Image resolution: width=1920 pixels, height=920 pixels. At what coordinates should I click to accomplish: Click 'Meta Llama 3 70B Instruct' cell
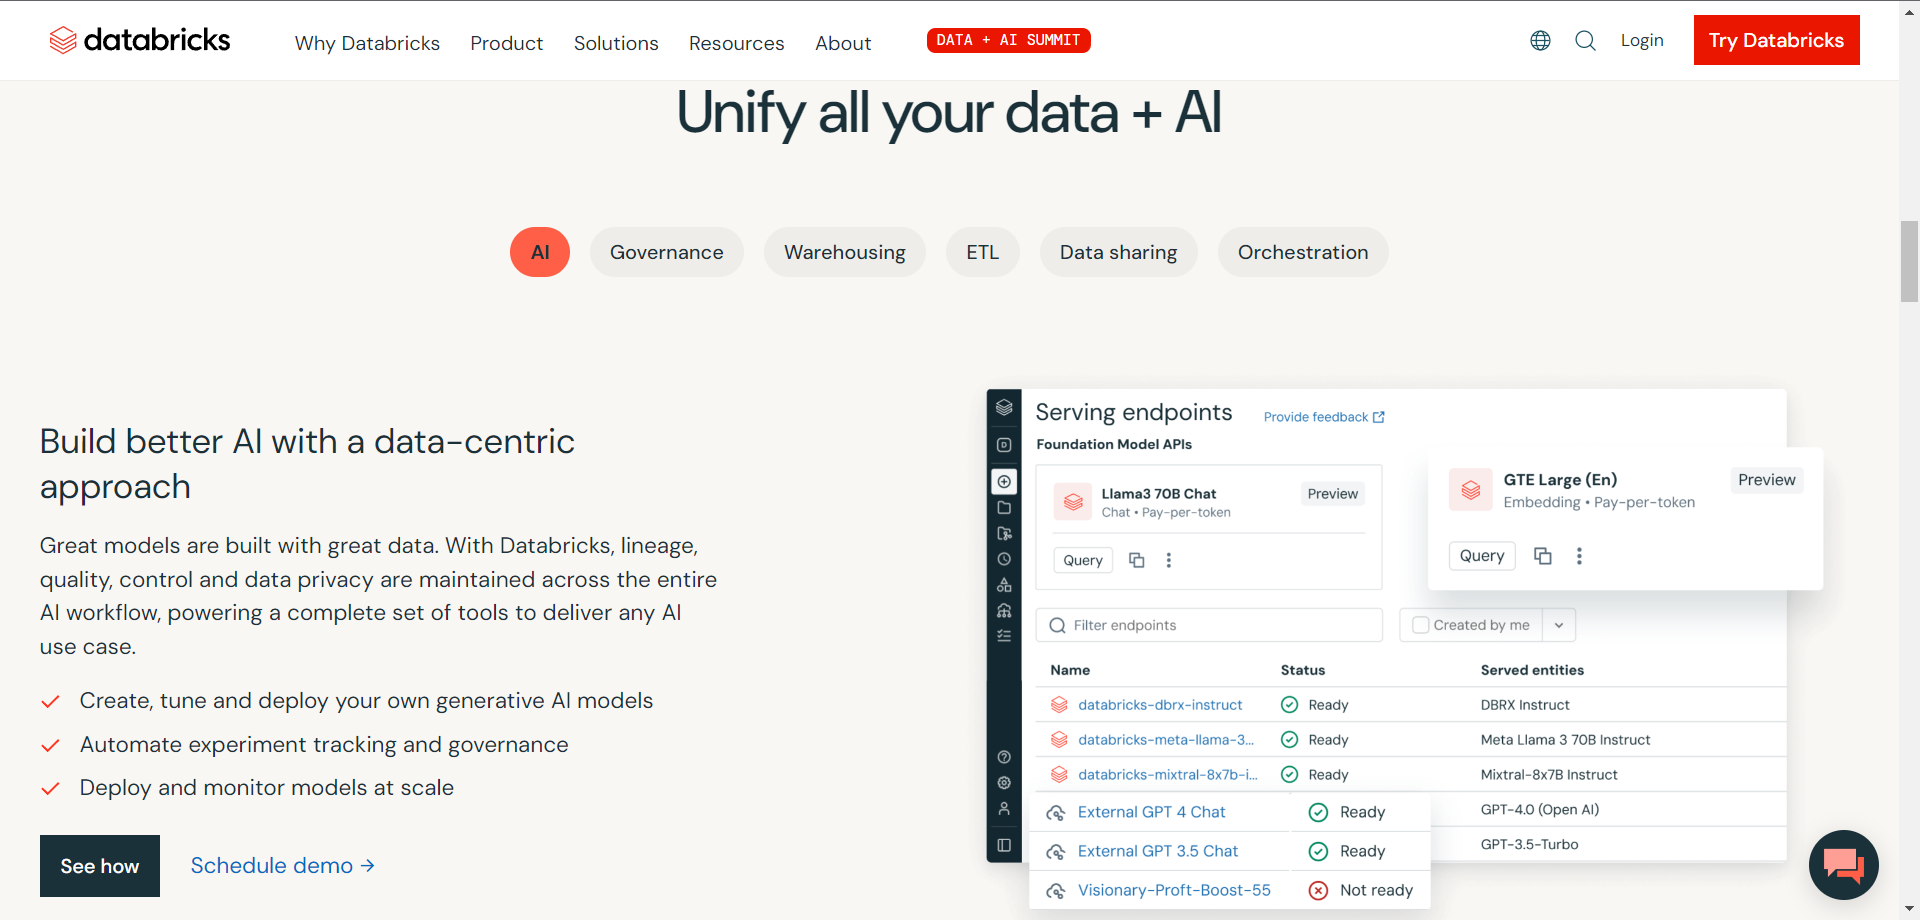coord(1565,740)
